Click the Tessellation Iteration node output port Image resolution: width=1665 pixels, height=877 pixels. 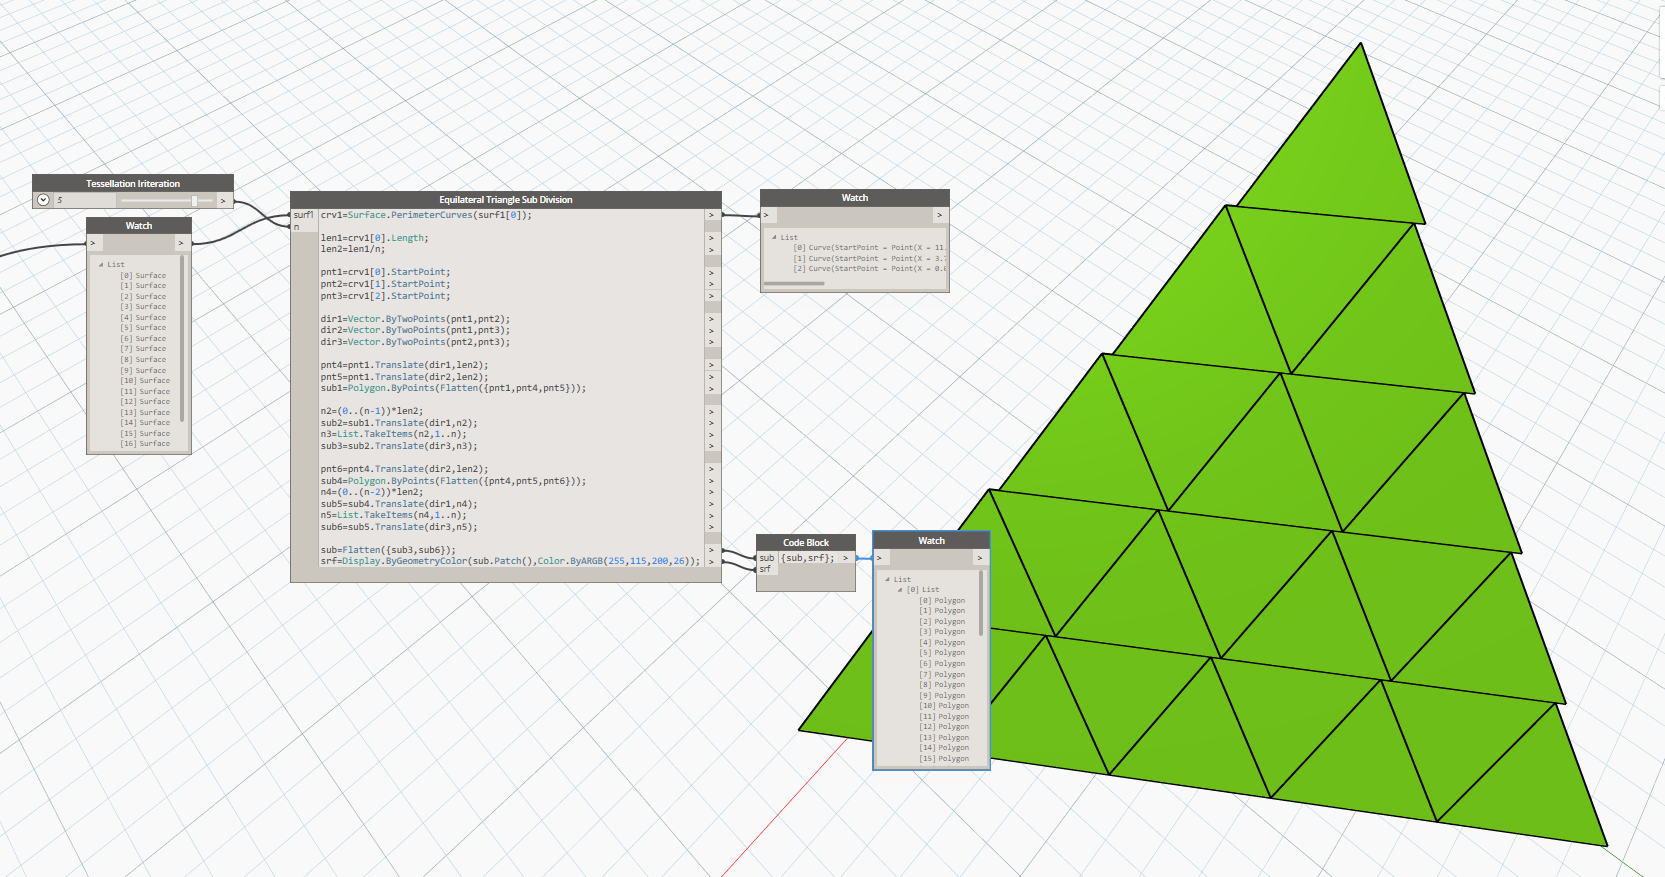[x=223, y=200]
